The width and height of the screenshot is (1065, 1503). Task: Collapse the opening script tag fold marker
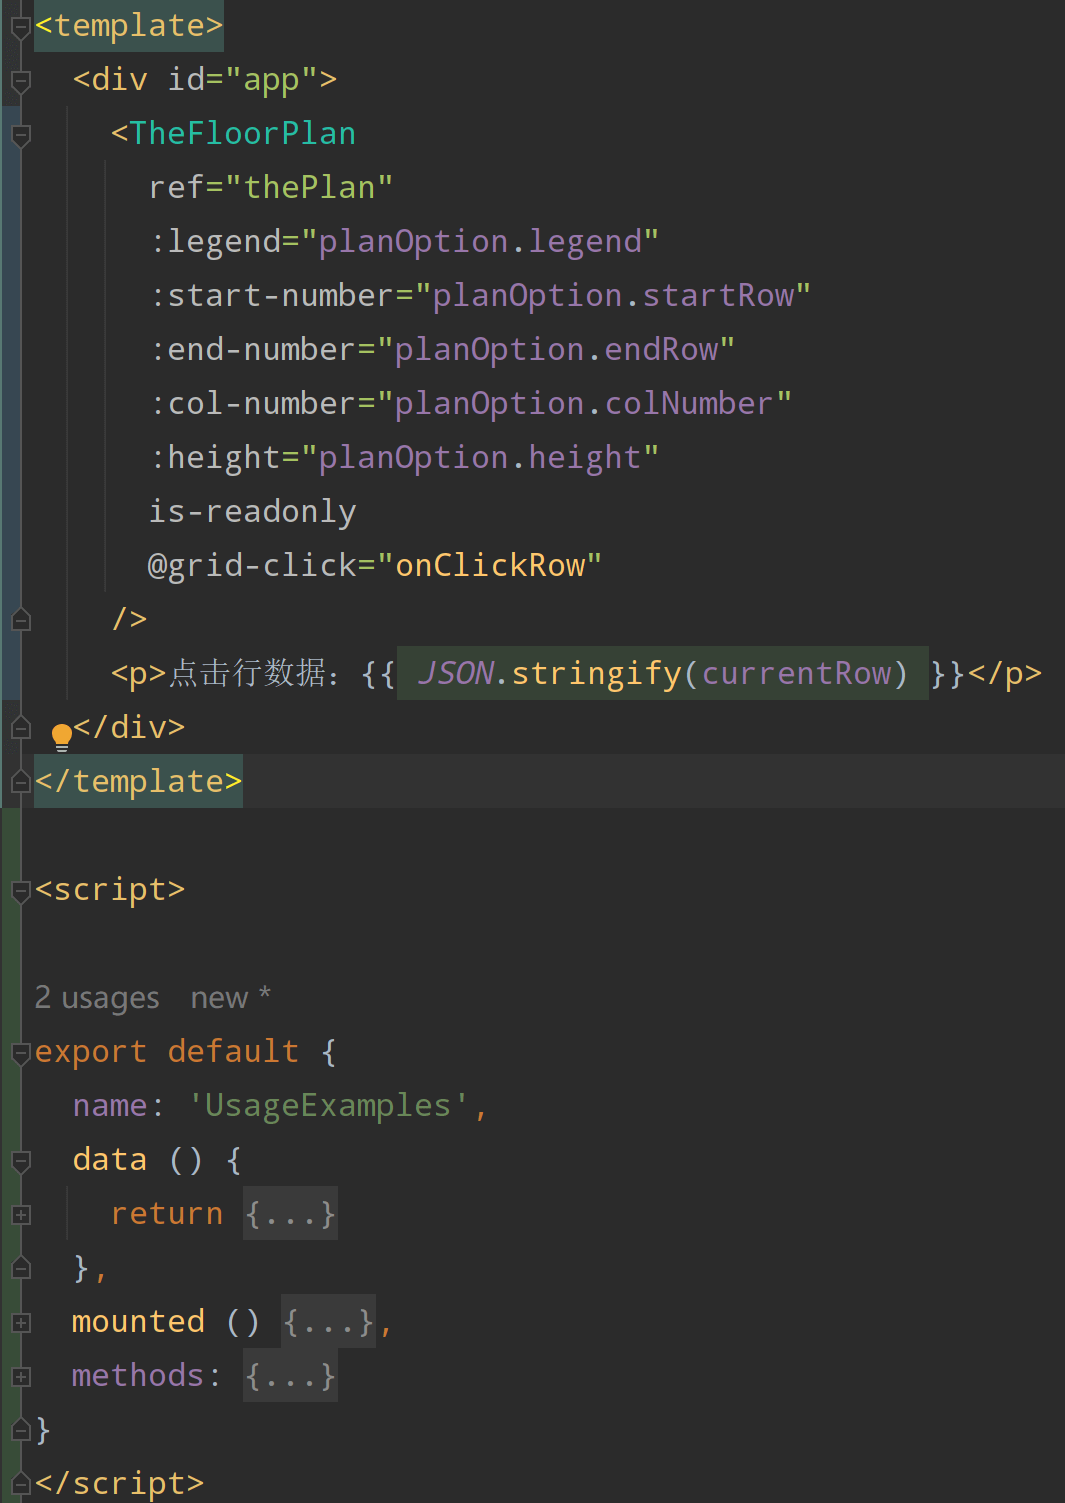pyautogui.click(x=20, y=890)
